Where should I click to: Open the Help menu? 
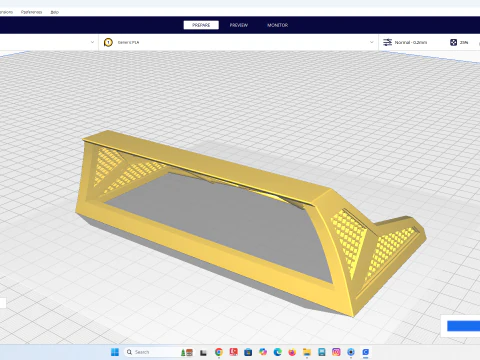click(x=55, y=12)
